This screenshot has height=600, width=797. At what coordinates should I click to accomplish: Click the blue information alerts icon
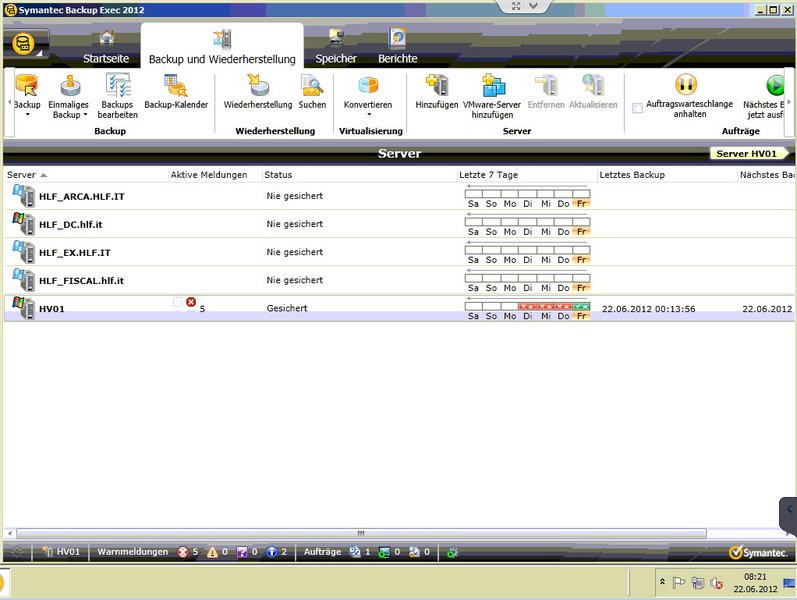272,552
